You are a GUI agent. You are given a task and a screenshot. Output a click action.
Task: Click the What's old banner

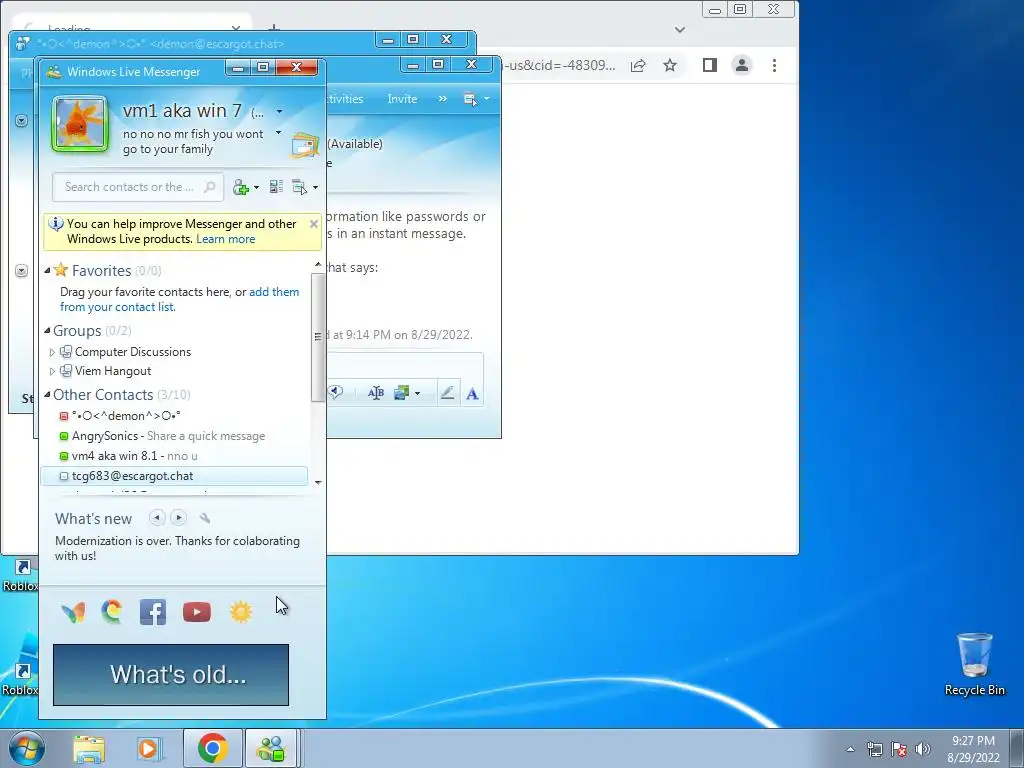(171, 675)
